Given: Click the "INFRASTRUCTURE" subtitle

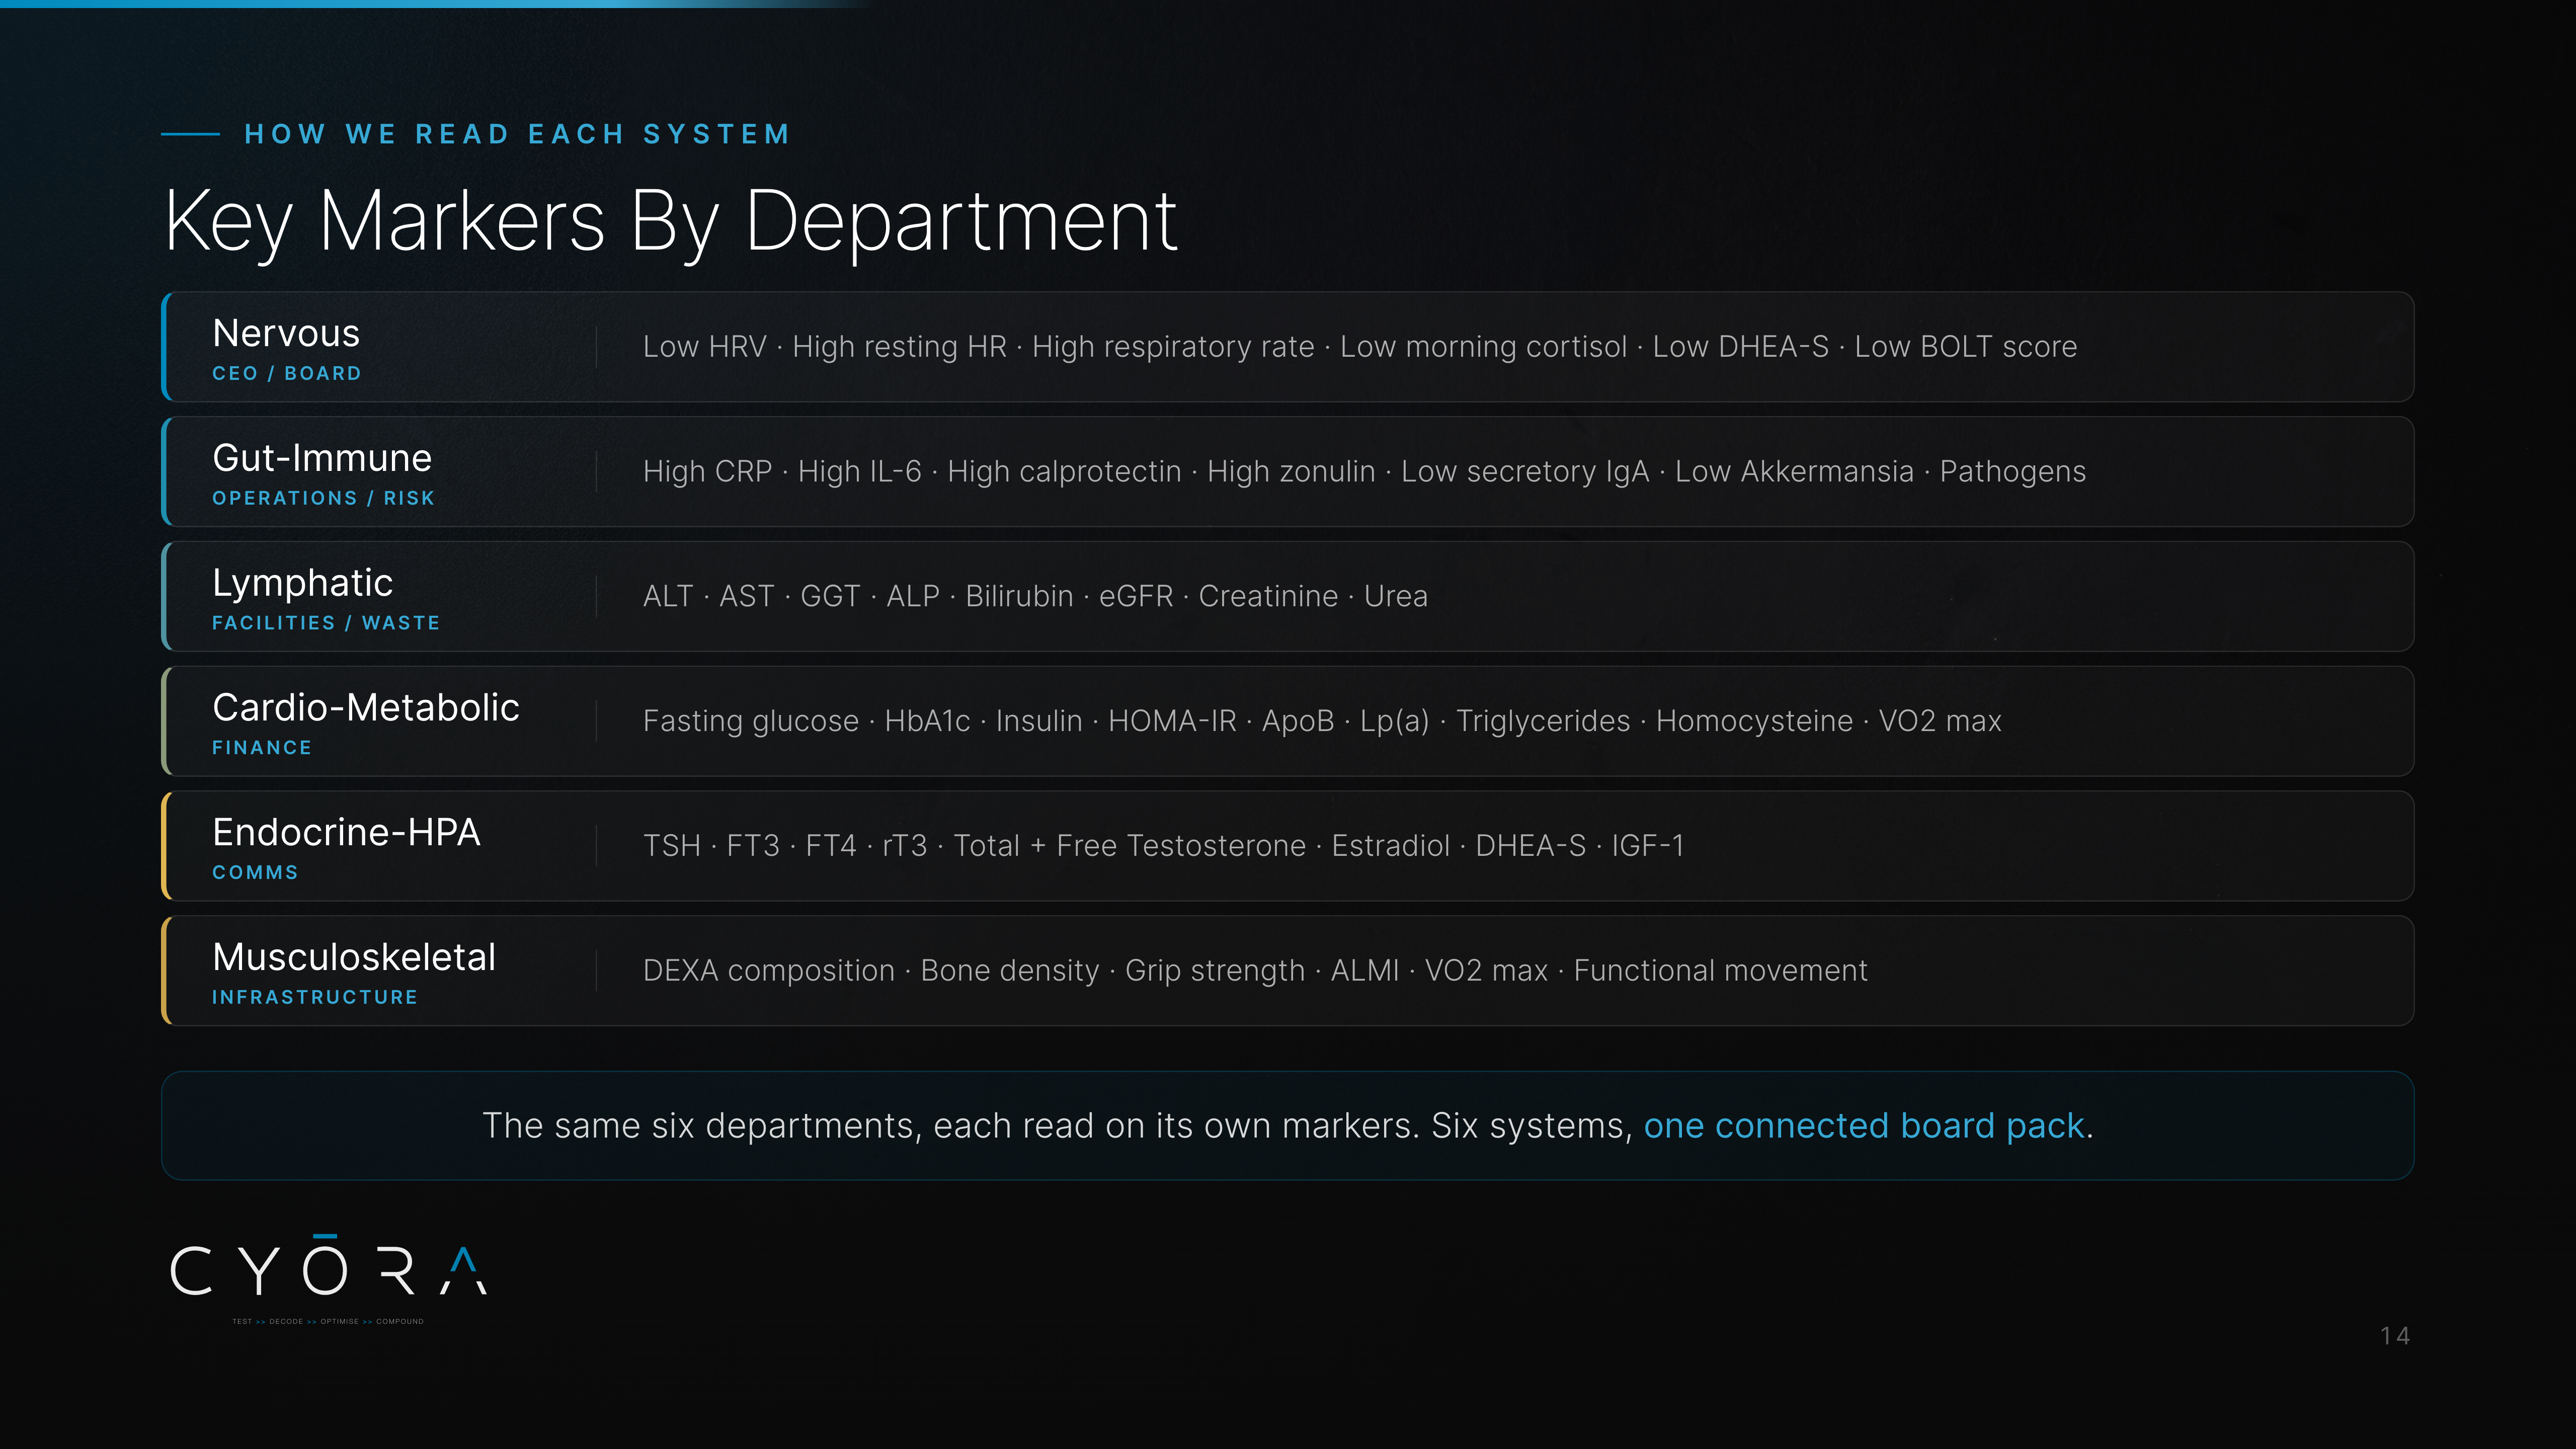Looking at the screenshot, I should click(315, 998).
